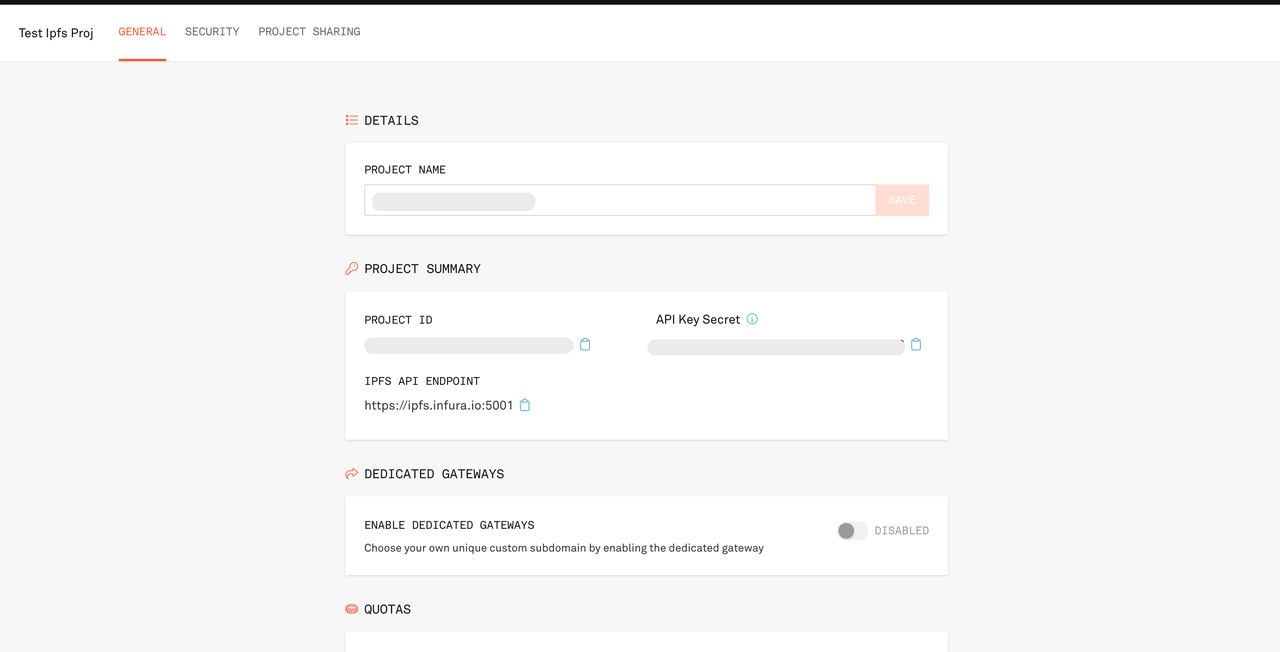Switch to the Security tab
Image resolution: width=1280 pixels, height=652 pixels.
tap(212, 32)
